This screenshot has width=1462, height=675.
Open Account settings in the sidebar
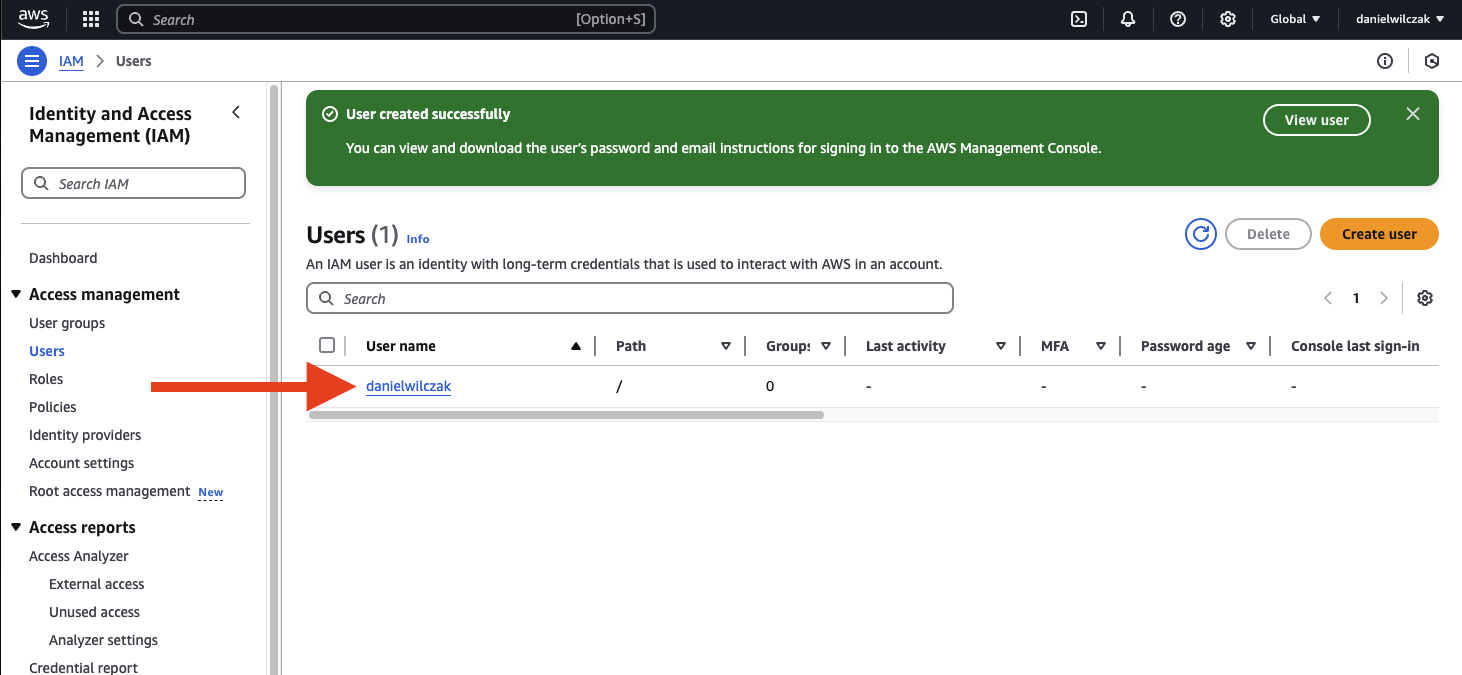click(x=81, y=463)
